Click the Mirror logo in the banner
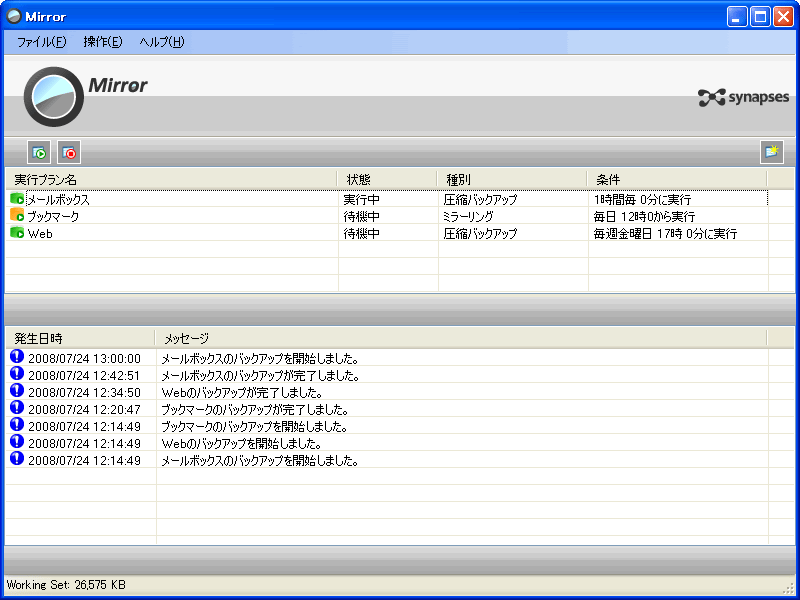This screenshot has width=800, height=600. [85, 96]
